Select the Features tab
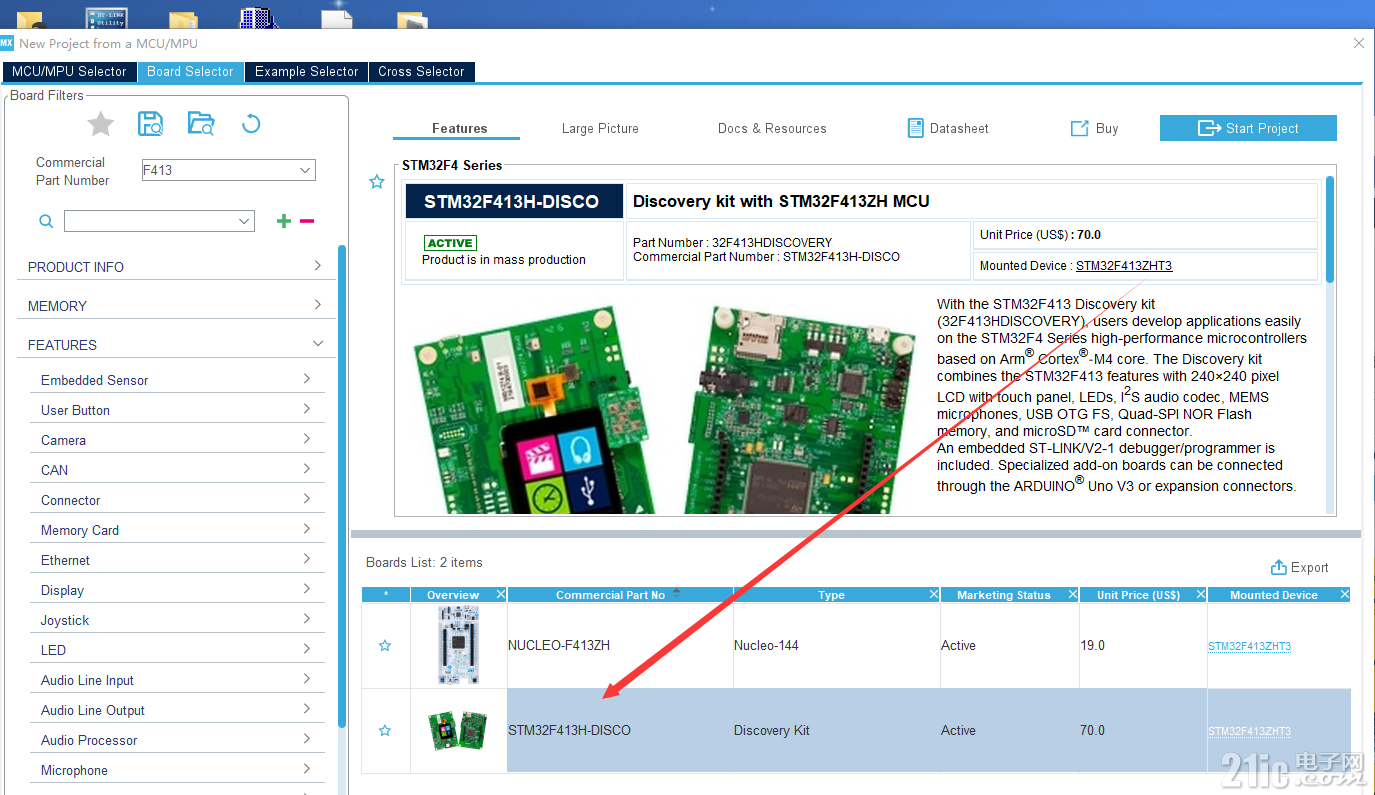Screen dimensions: 1375x795 coord(459,128)
